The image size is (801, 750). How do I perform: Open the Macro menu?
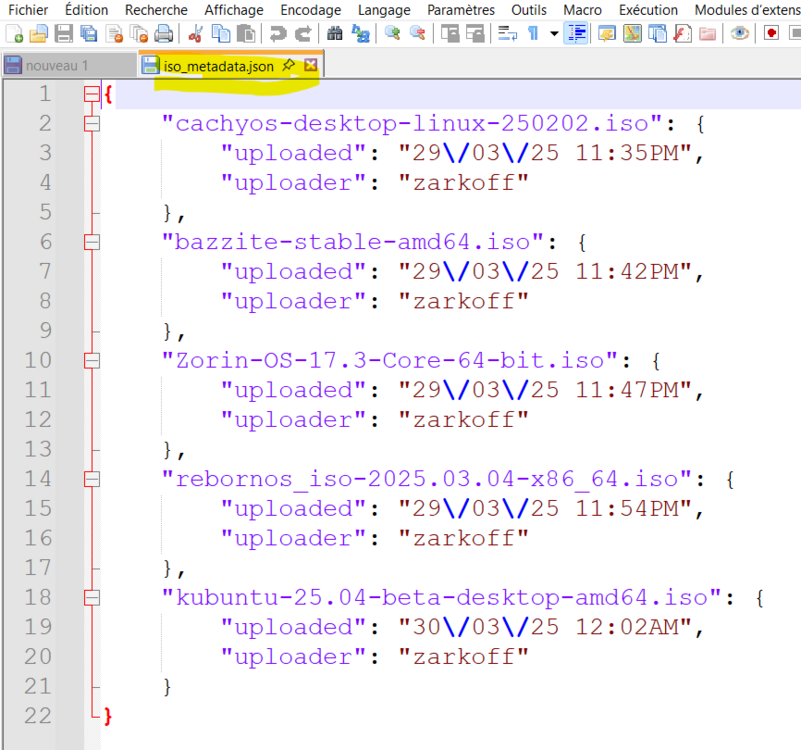(x=582, y=10)
